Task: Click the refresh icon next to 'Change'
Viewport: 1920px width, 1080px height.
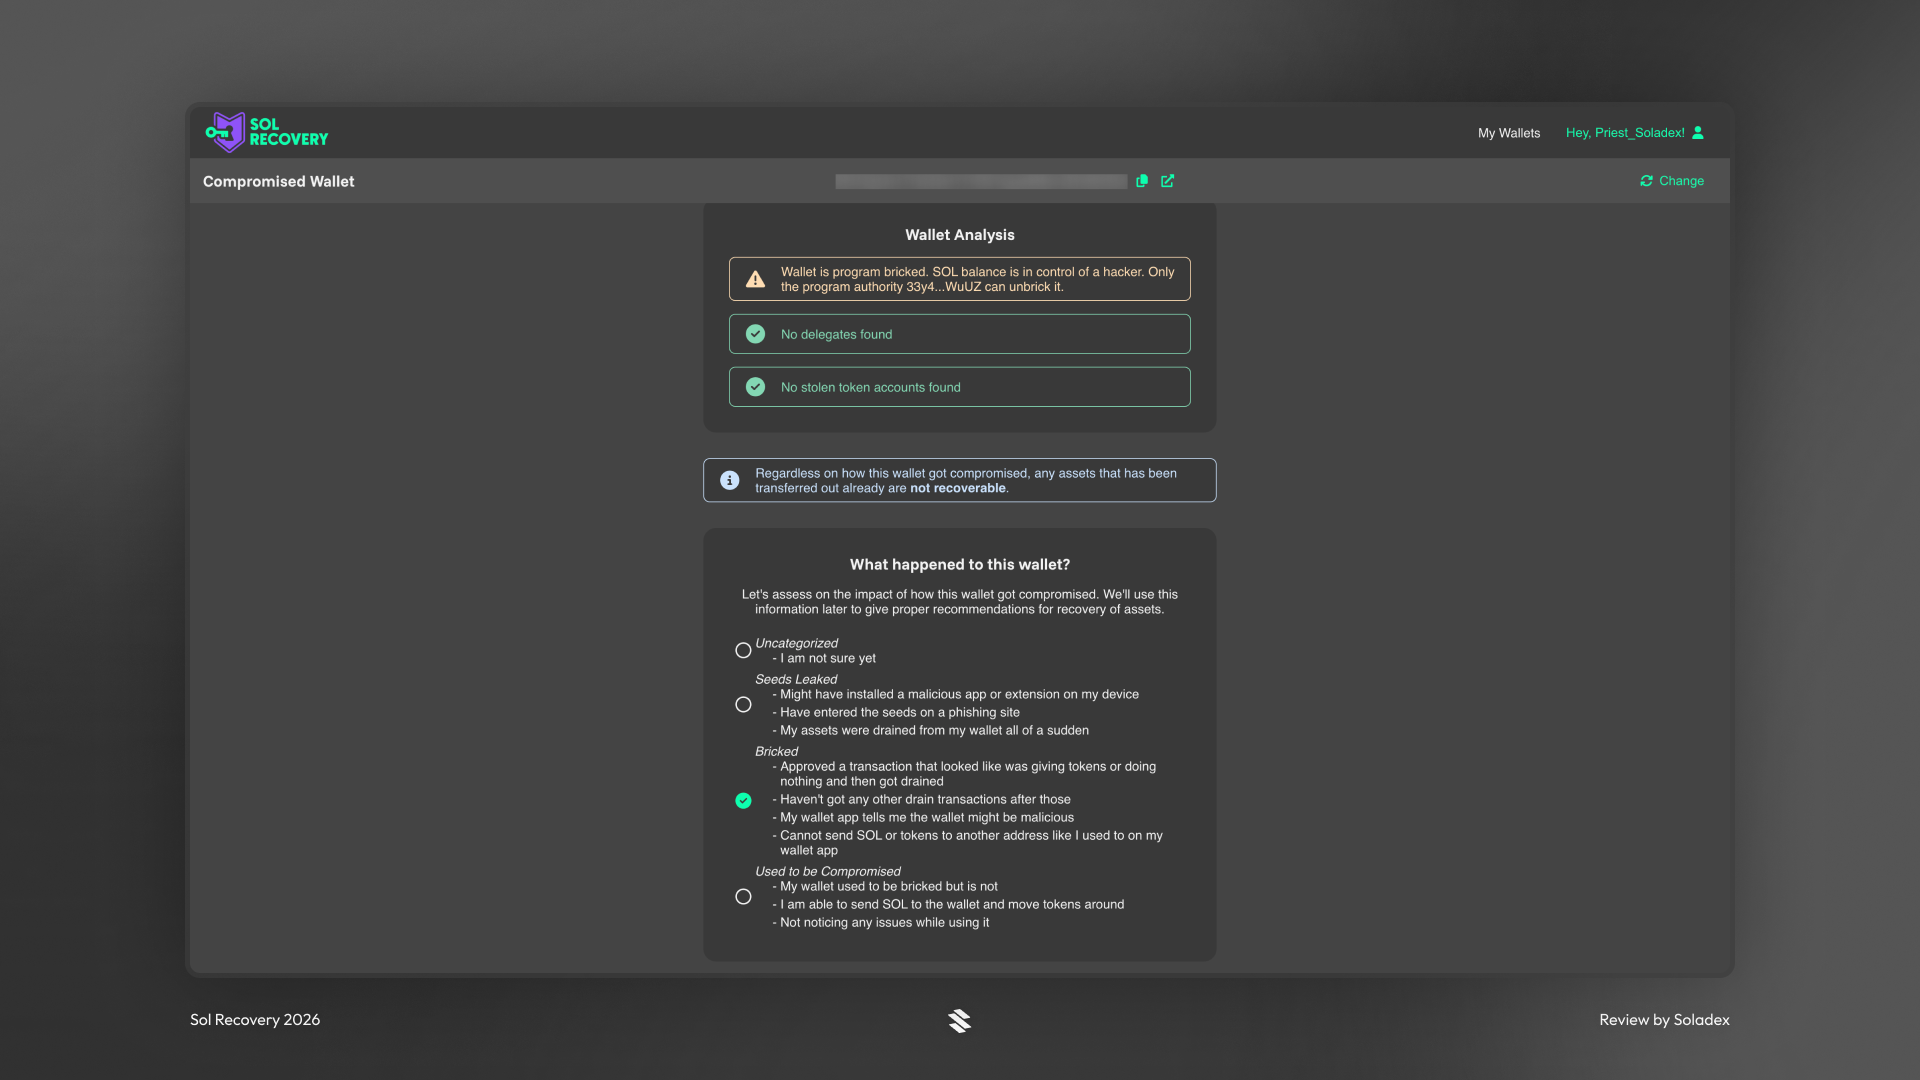Action: [1646, 181]
